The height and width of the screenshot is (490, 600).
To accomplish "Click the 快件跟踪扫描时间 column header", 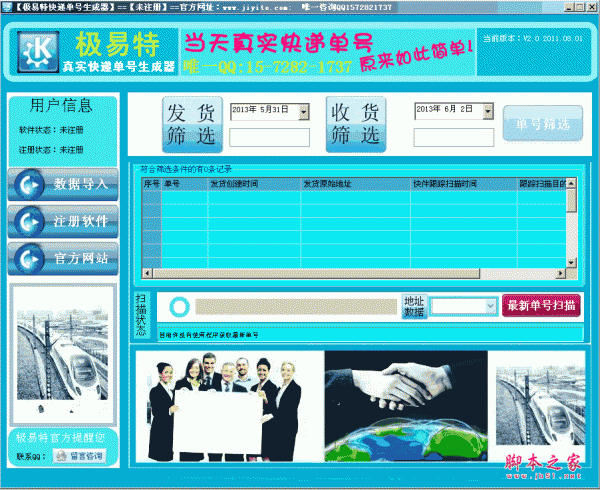I will coord(464,184).
